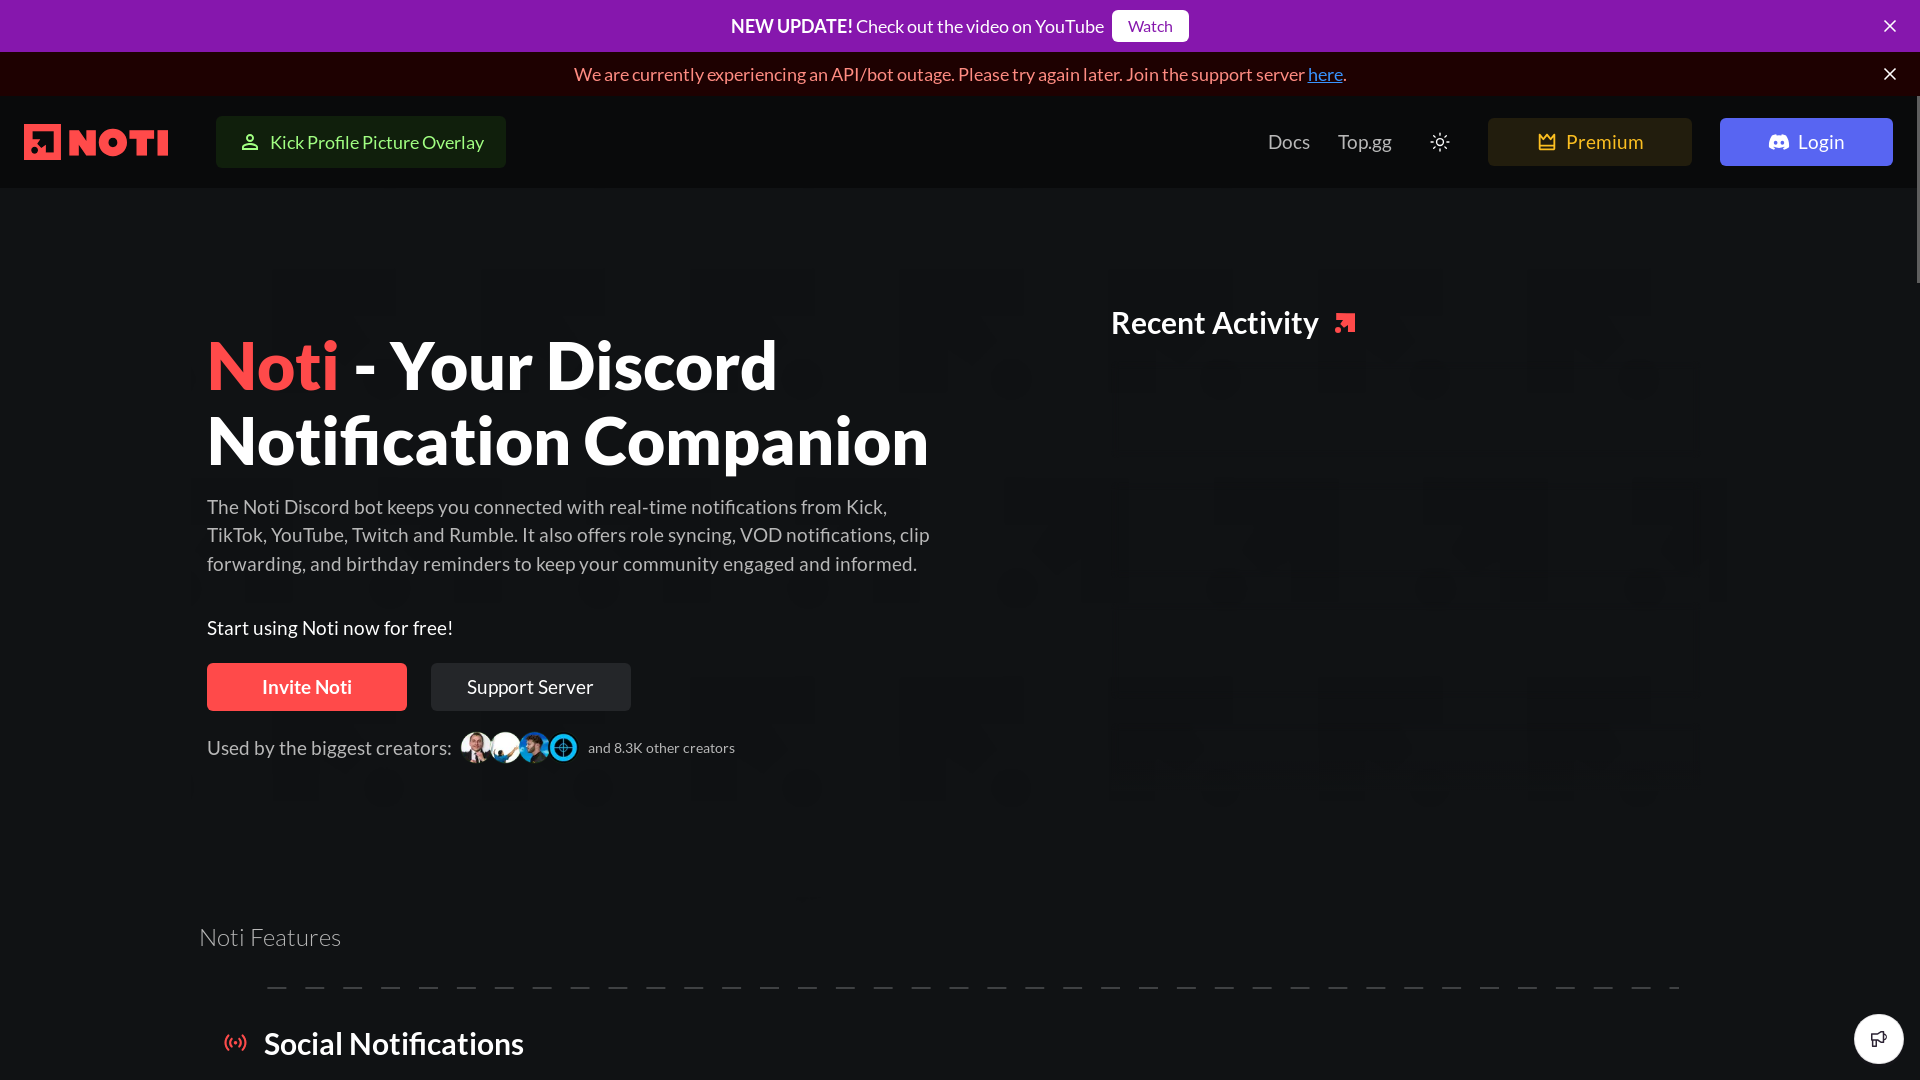The width and height of the screenshot is (1920, 1080).
Task: Click 'and 8.3K other creators' text
Action: click(x=661, y=748)
